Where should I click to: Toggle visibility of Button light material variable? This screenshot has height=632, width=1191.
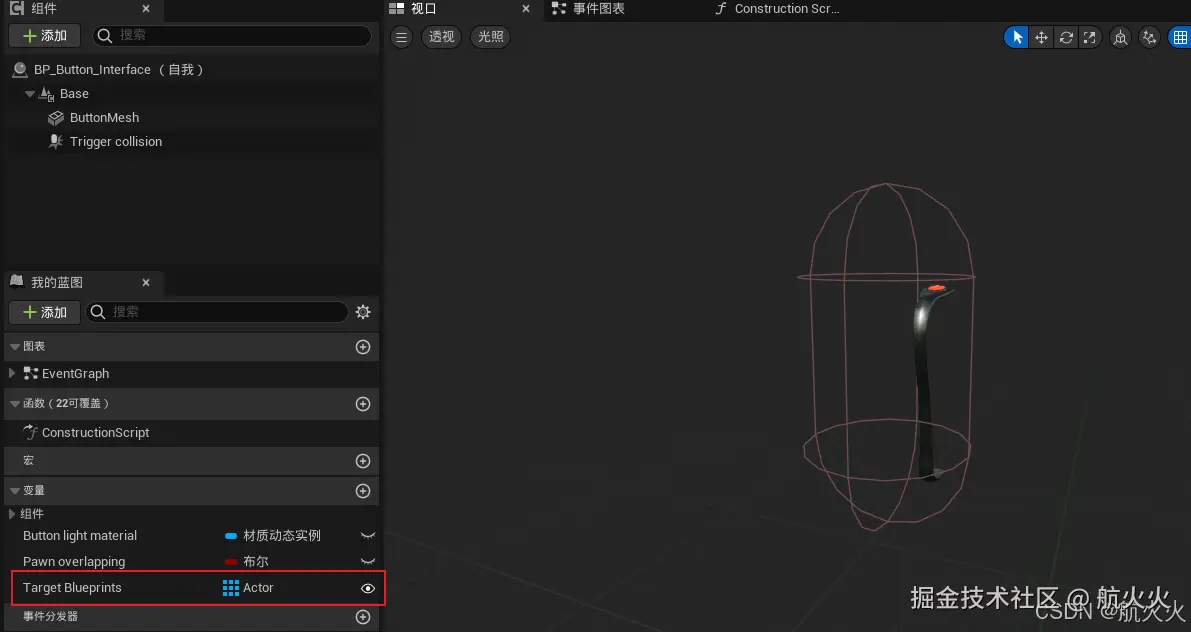pos(366,535)
